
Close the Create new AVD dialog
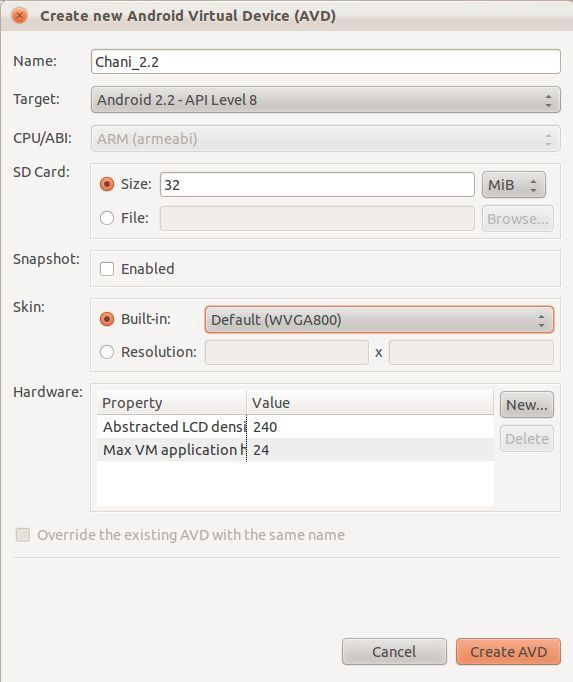(x=20, y=16)
